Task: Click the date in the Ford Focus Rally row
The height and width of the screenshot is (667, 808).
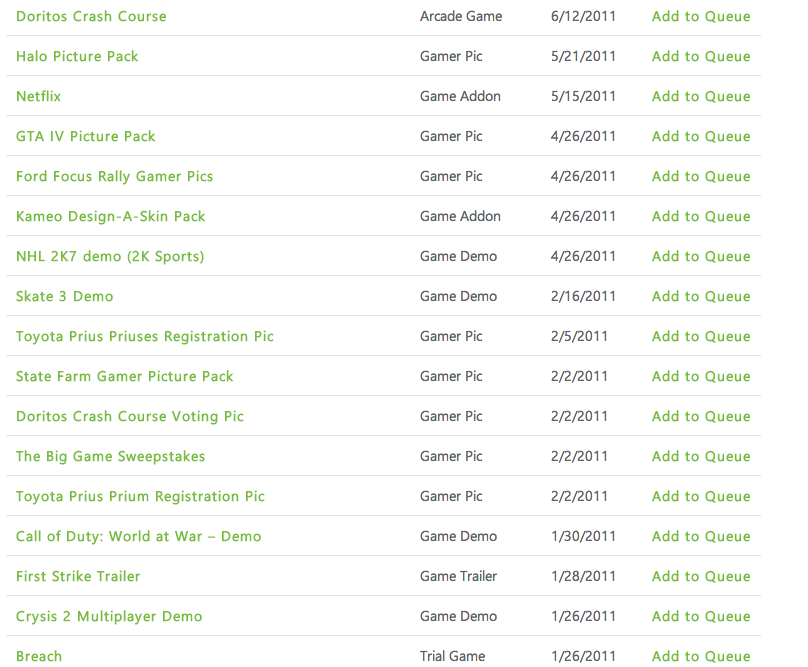Action: pos(583,176)
